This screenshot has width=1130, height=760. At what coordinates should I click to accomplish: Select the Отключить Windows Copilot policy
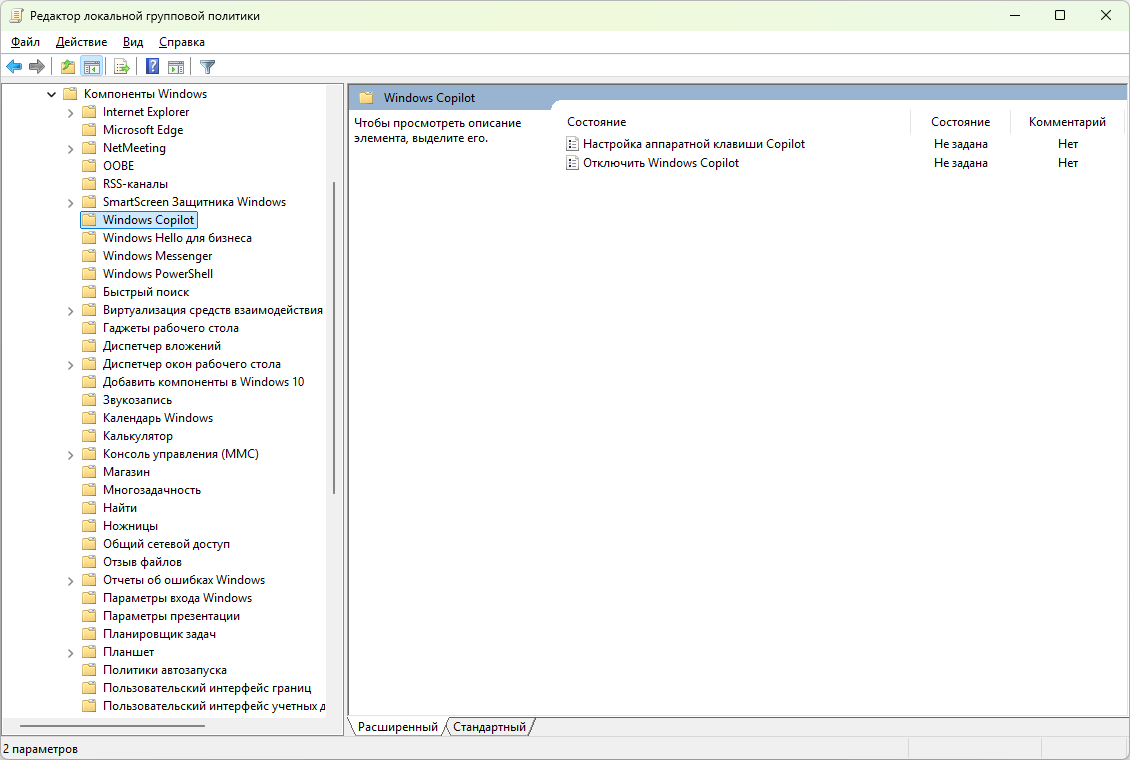coord(660,163)
